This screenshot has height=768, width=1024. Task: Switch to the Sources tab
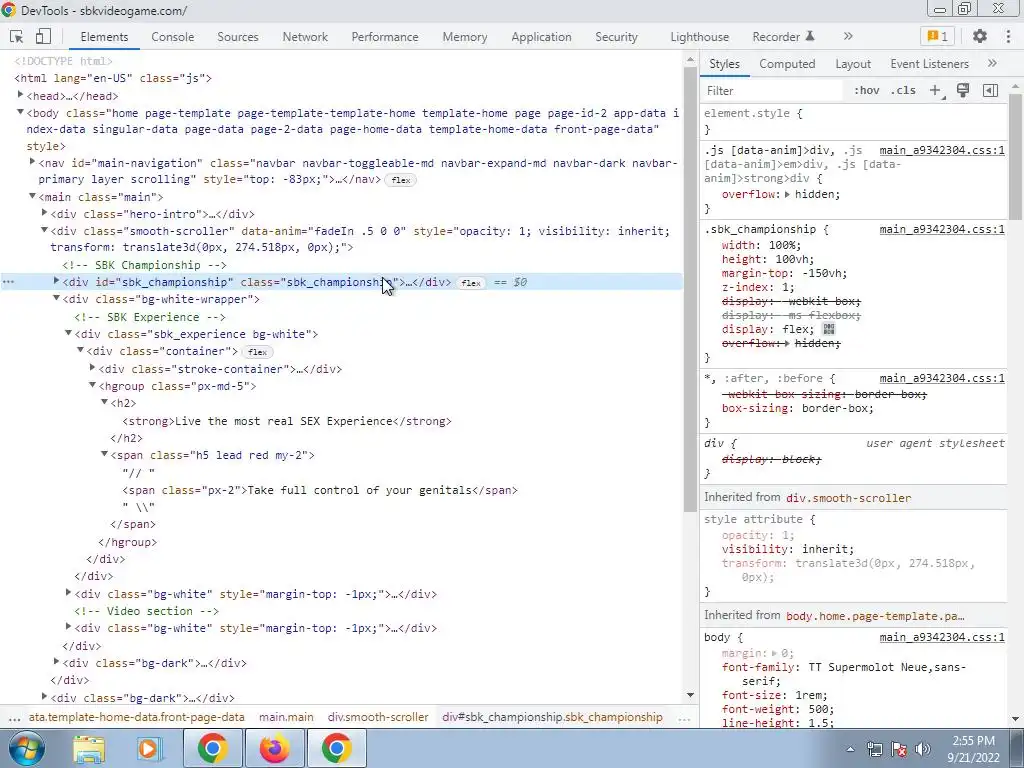pyautogui.click(x=238, y=37)
